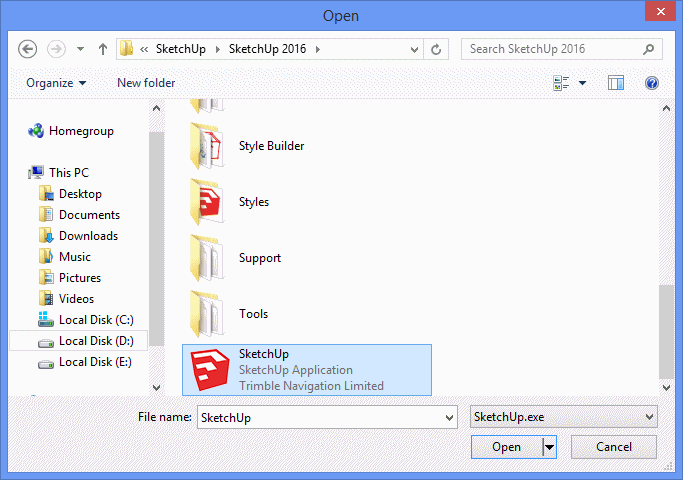Screen dimensions: 683x480
Task: Select the Tools folder icon
Action: [x=207, y=314]
